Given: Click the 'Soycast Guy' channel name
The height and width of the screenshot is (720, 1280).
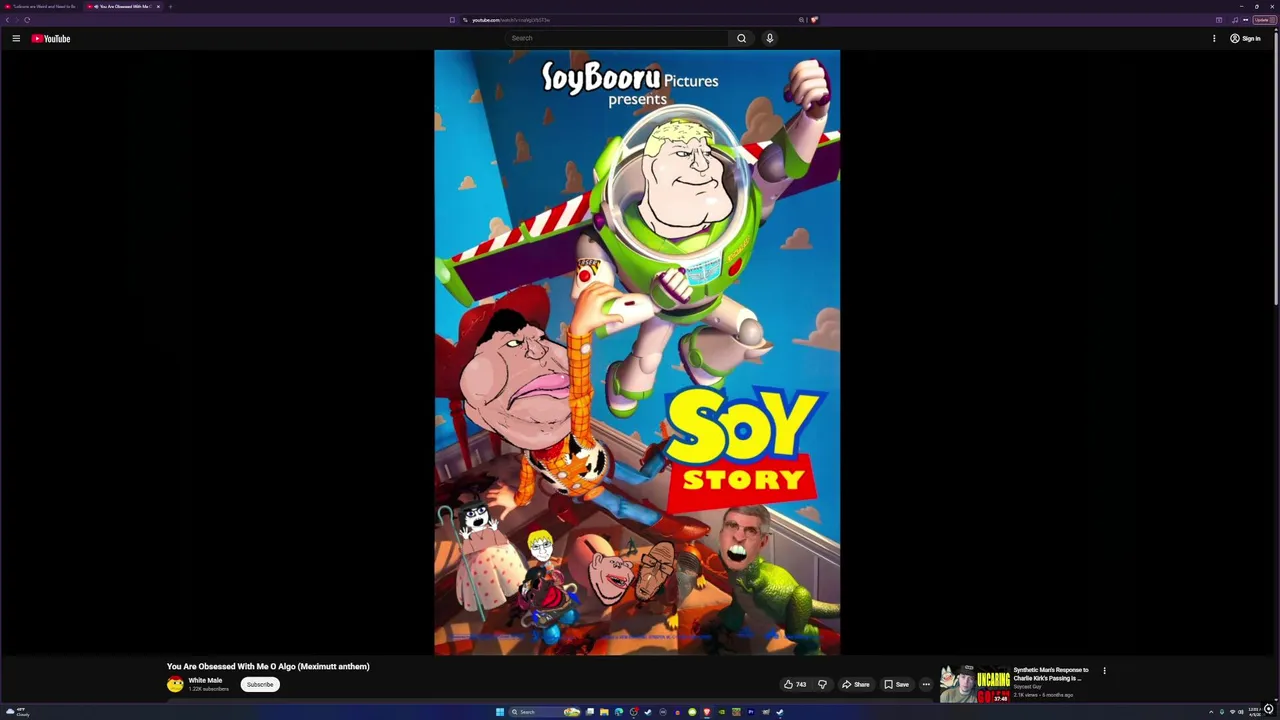Looking at the screenshot, I should (x=1027, y=687).
